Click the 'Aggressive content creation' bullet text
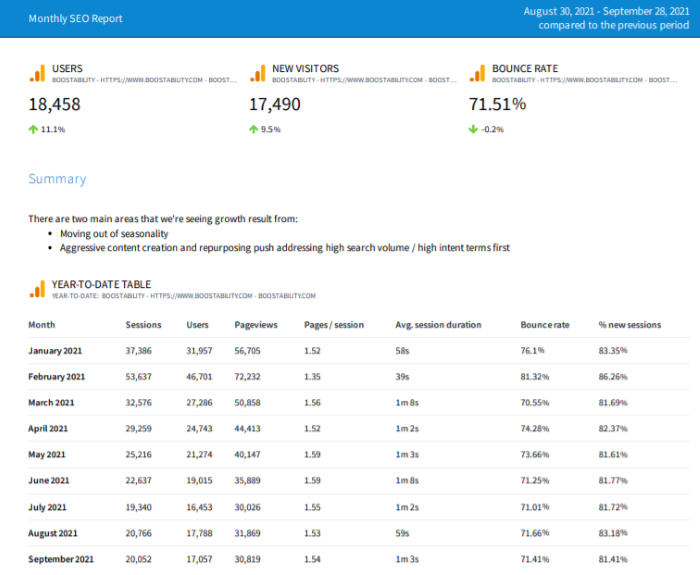Image resolution: width=700 pixels, height=575 pixels. coord(285,248)
